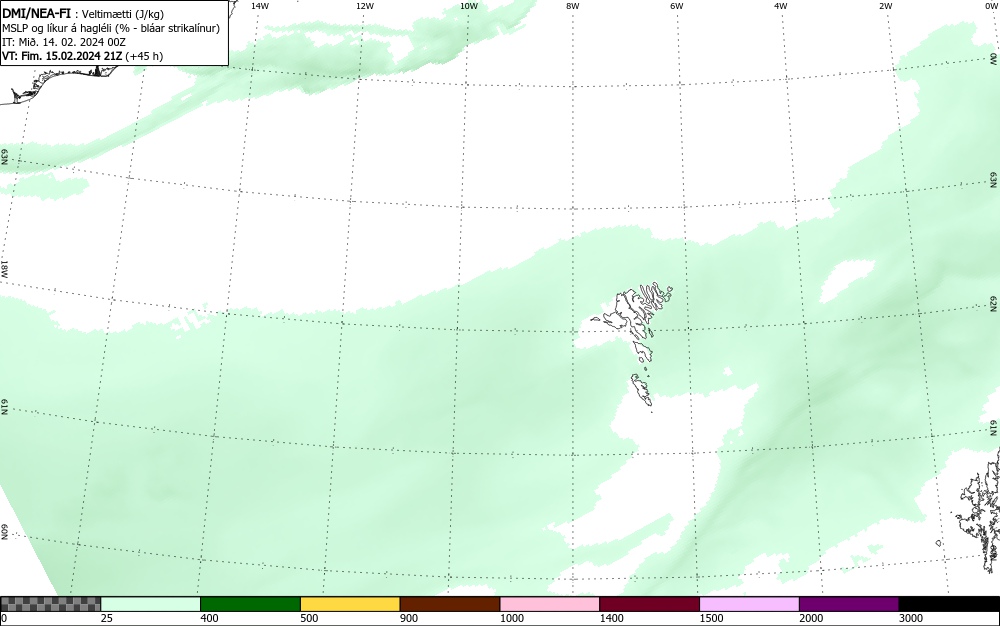
Task: Select the "4W" longitude label
Action: pos(781,6)
